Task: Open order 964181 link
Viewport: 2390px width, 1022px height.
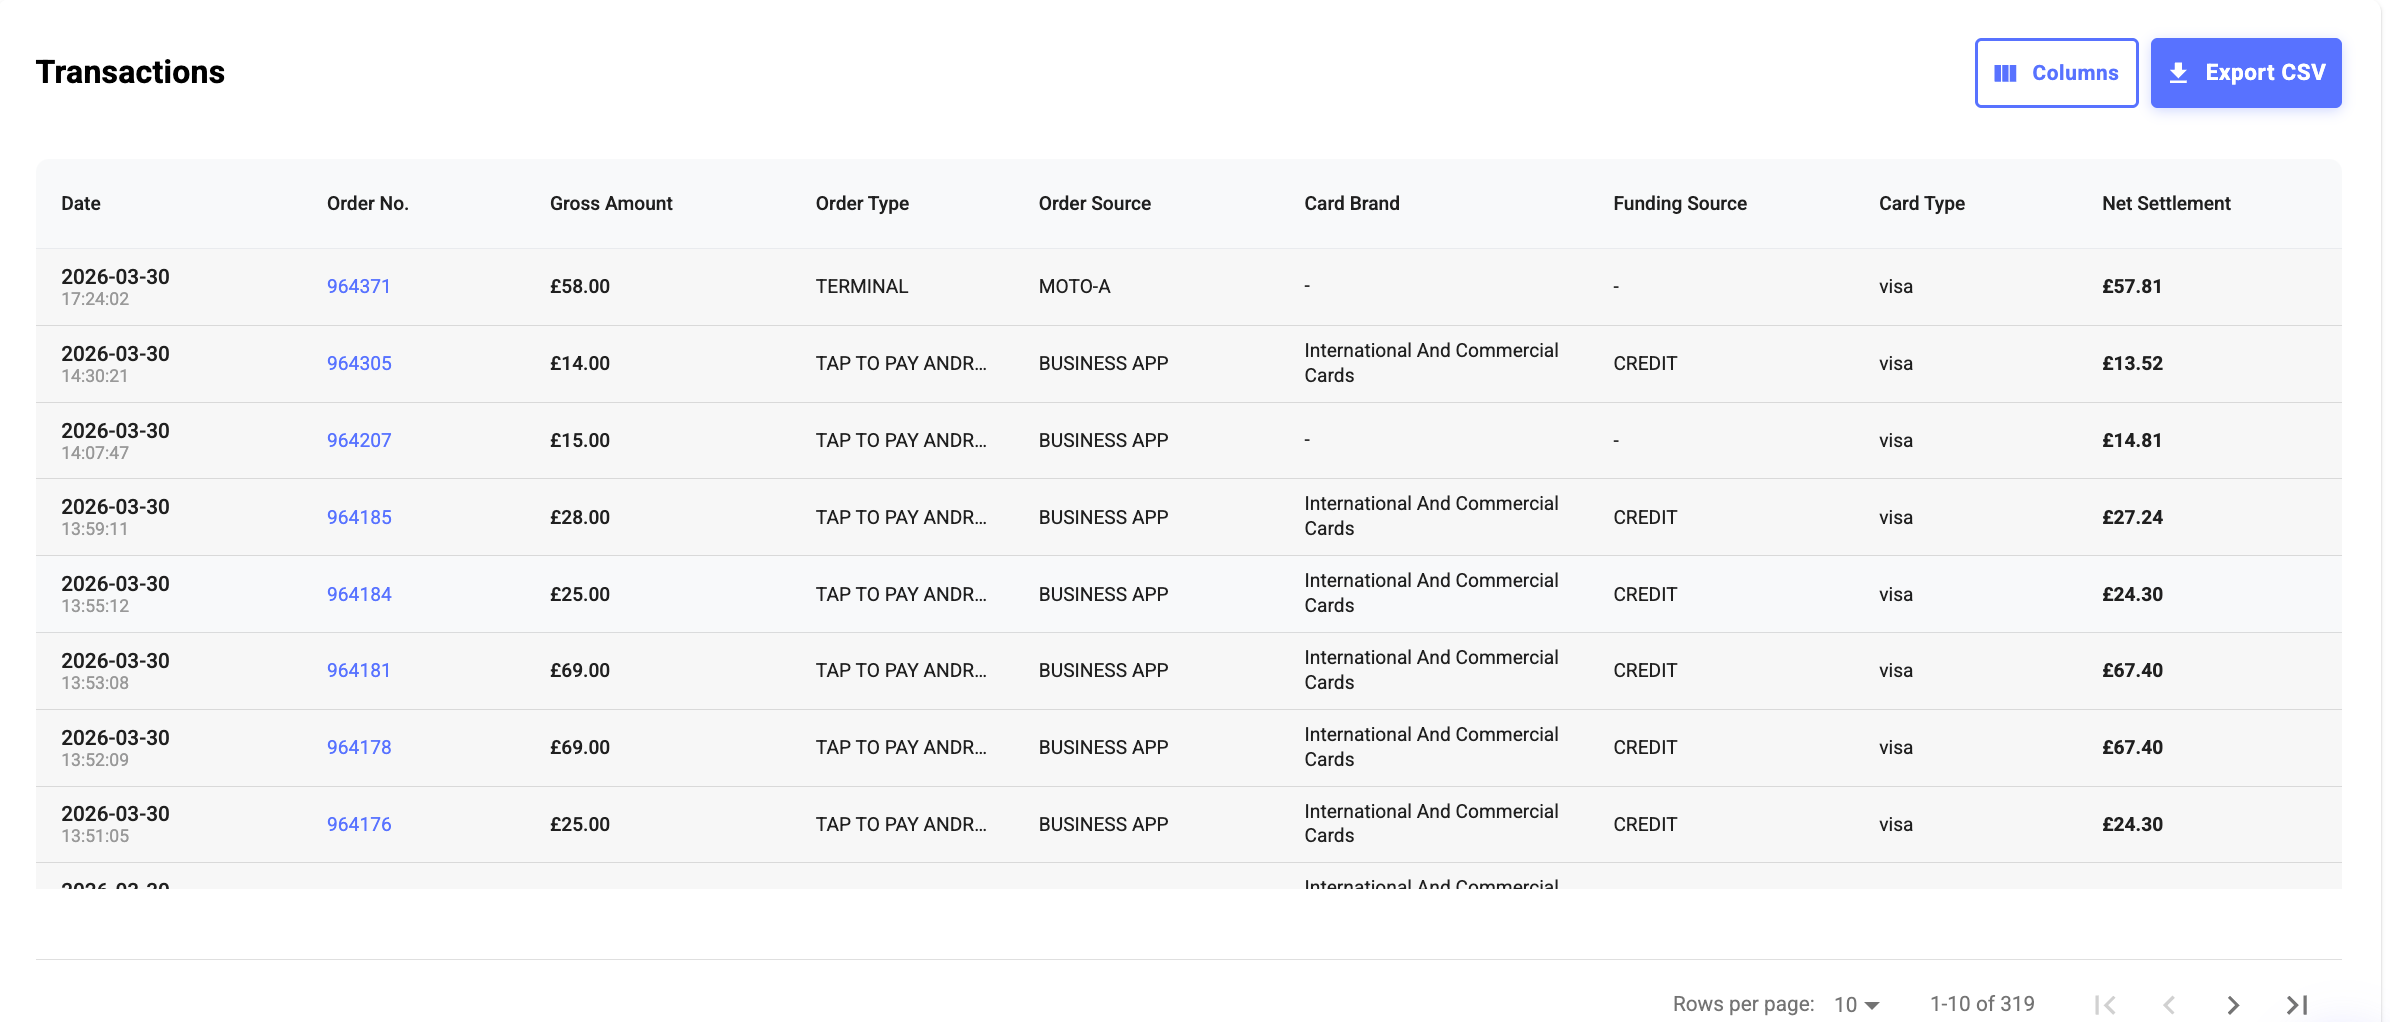Action: point(358,671)
